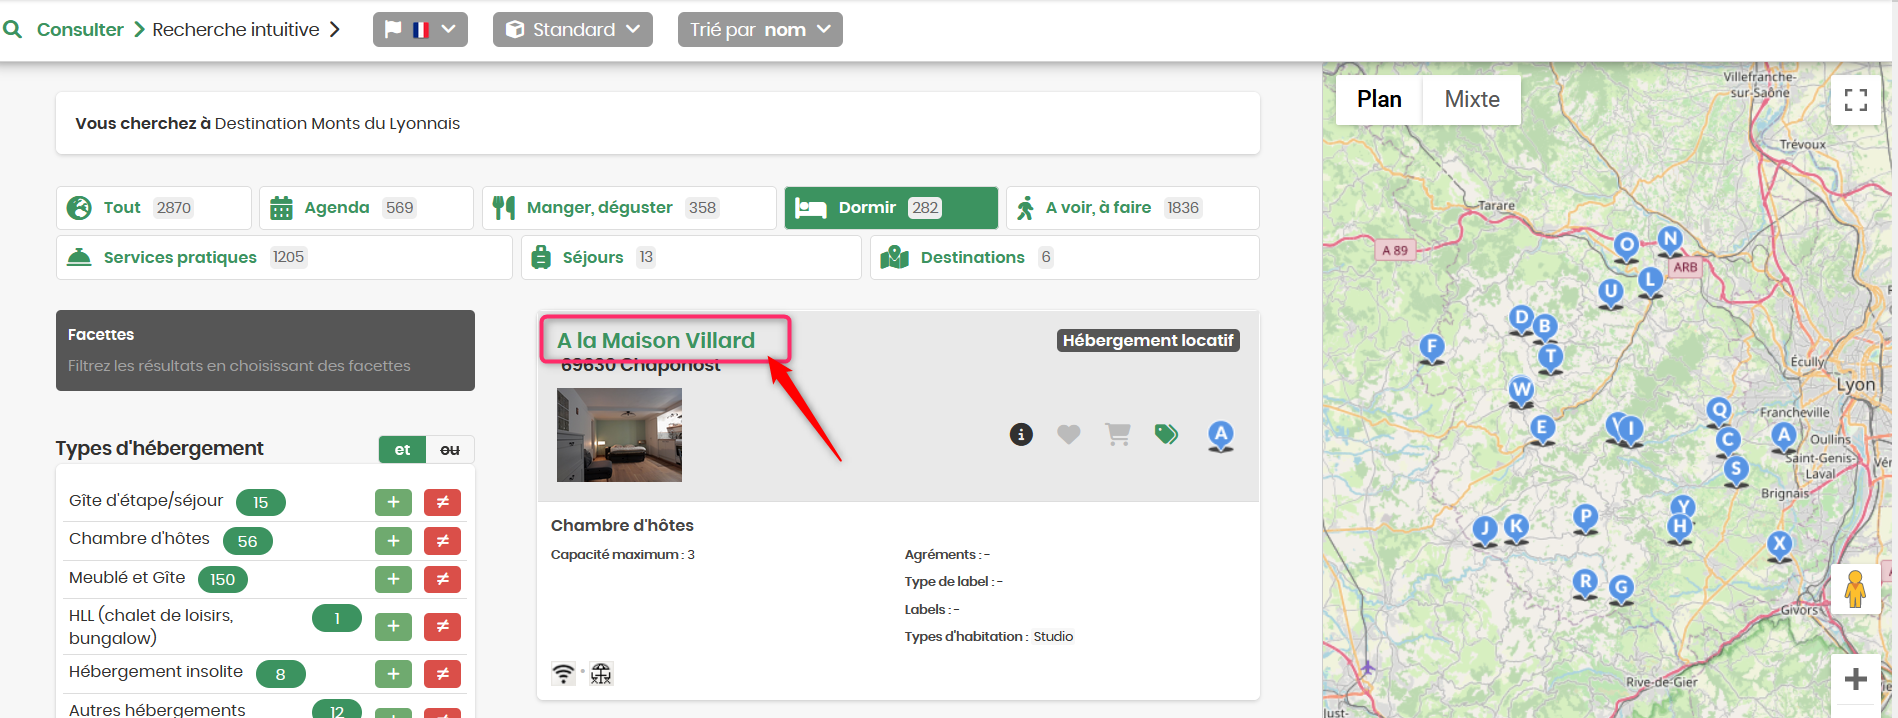The width and height of the screenshot is (1898, 718).
Task: Click map marker Q
Action: (x=1719, y=411)
